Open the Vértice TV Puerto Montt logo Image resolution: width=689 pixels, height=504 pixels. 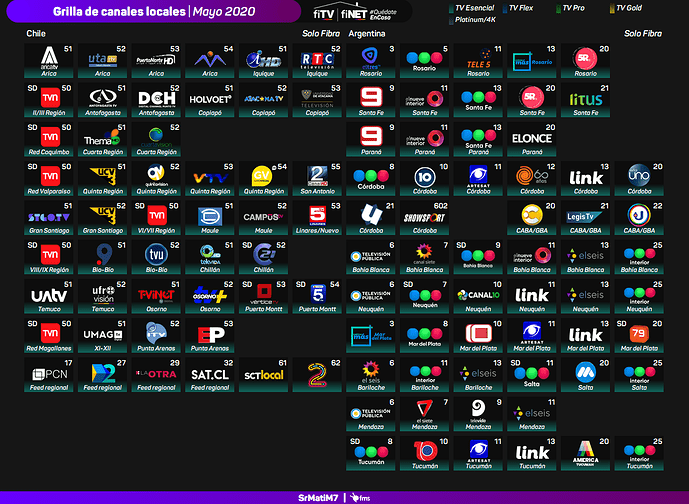click(264, 294)
